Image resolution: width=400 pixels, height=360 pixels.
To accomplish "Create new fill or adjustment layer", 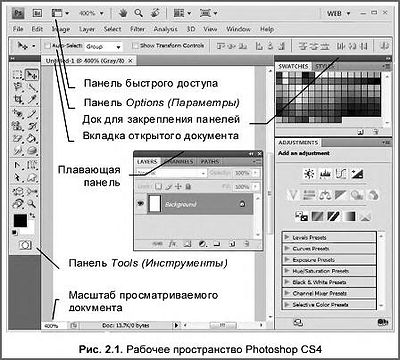I will (202, 244).
